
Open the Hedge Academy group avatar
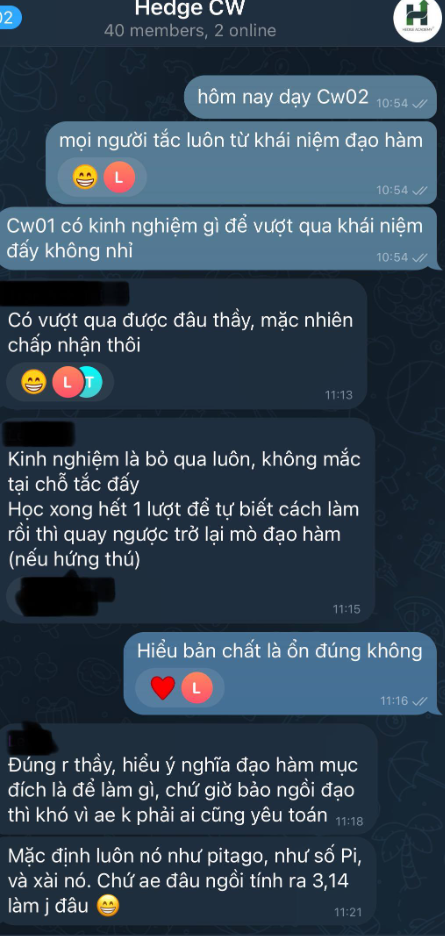click(x=417, y=19)
